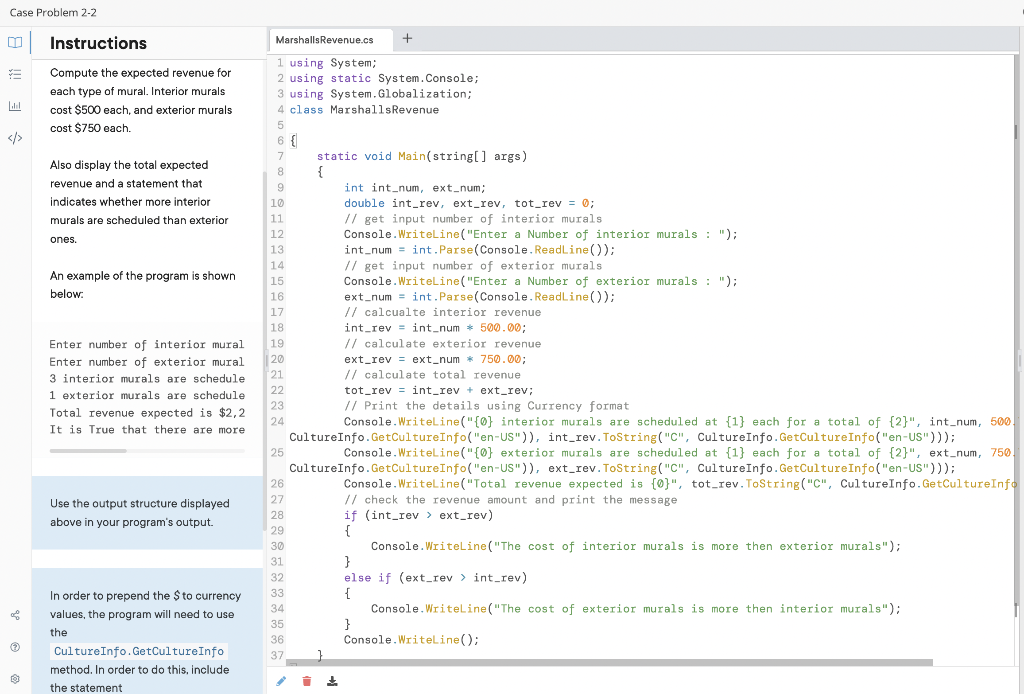Click the example output horizontal scrollbar
The height and width of the screenshot is (694, 1024).
(88, 451)
